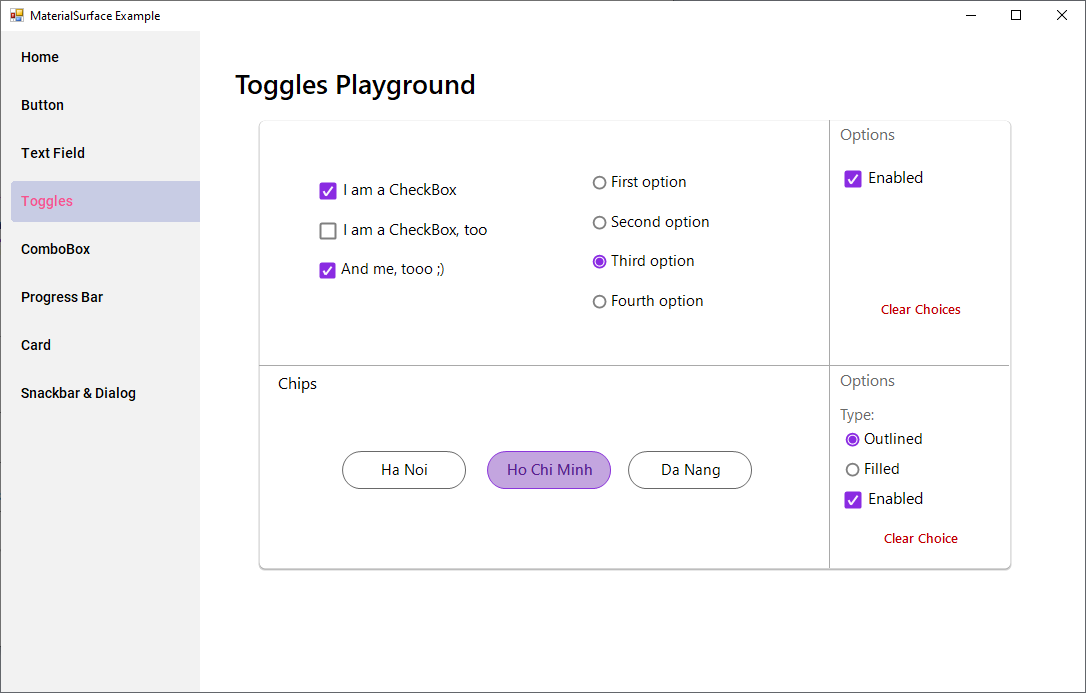Choose the Second option radio button
The height and width of the screenshot is (693, 1086).
[600, 223]
